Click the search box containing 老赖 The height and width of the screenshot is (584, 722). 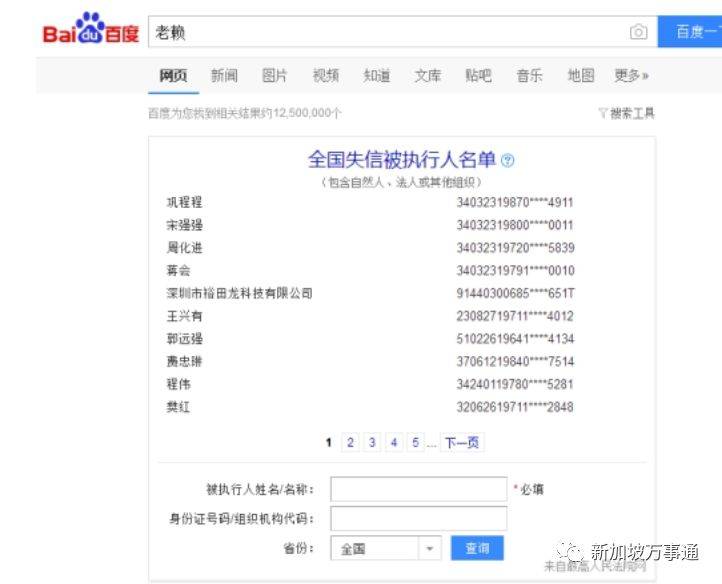click(x=390, y=32)
